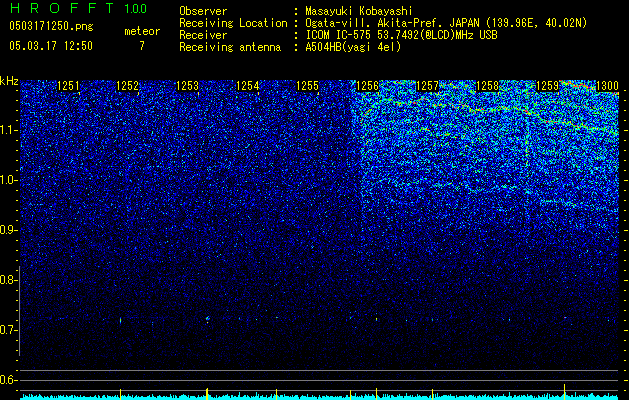This screenshot has width=629, height=400.
Task: Click the 1300 time label
Action: pos(607,86)
